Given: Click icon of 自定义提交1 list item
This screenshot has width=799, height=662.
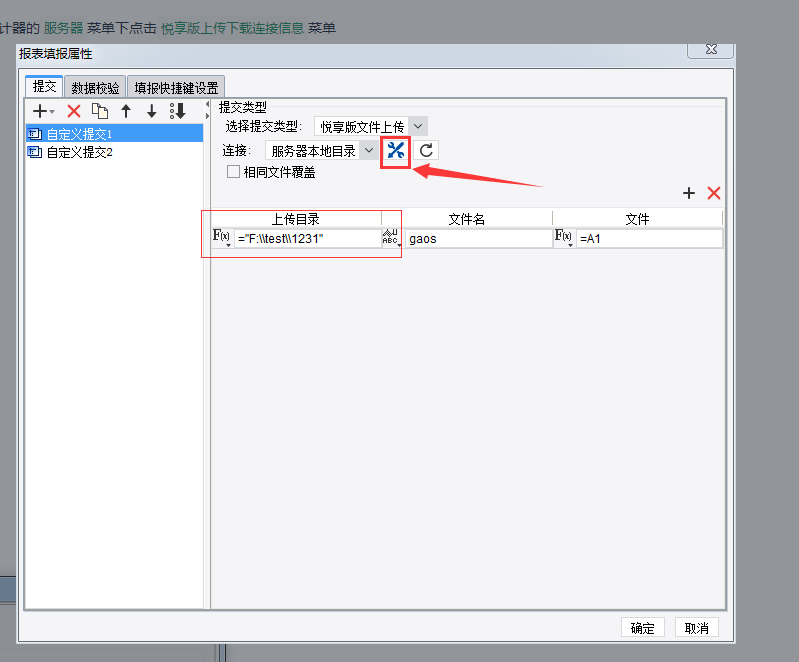Looking at the screenshot, I should click(35, 134).
